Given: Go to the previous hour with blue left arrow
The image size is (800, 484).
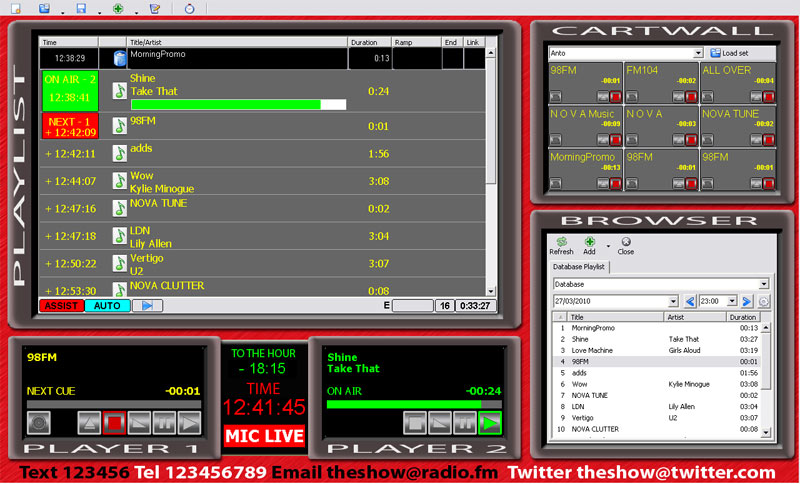Looking at the screenshot, I should tap(689, 301).
